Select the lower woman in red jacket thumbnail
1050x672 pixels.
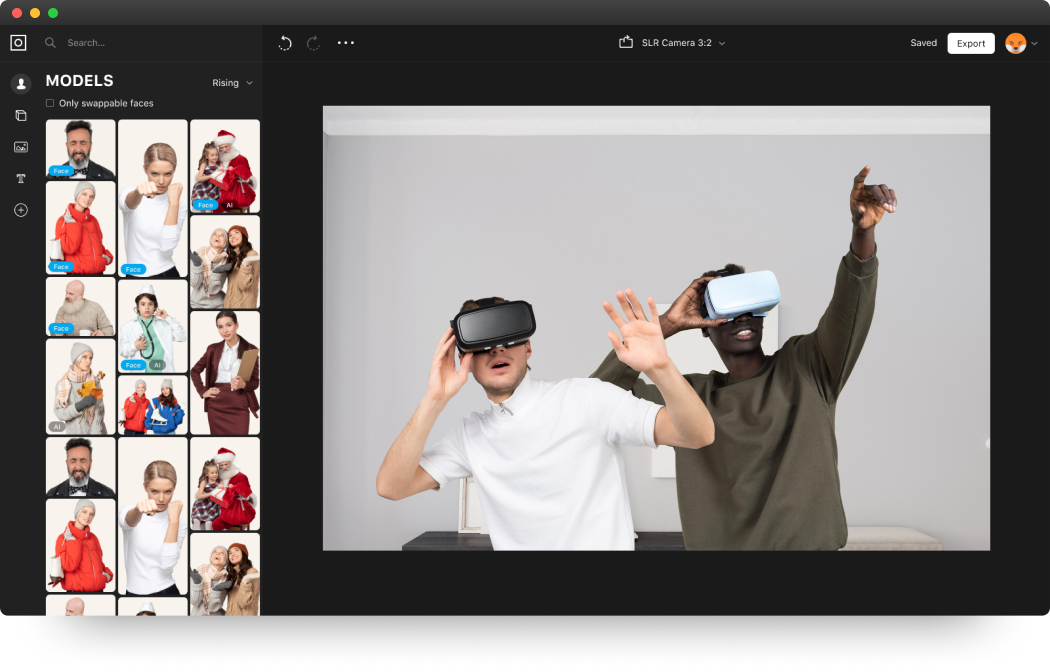pyautogui.click(x=80, y=545)
